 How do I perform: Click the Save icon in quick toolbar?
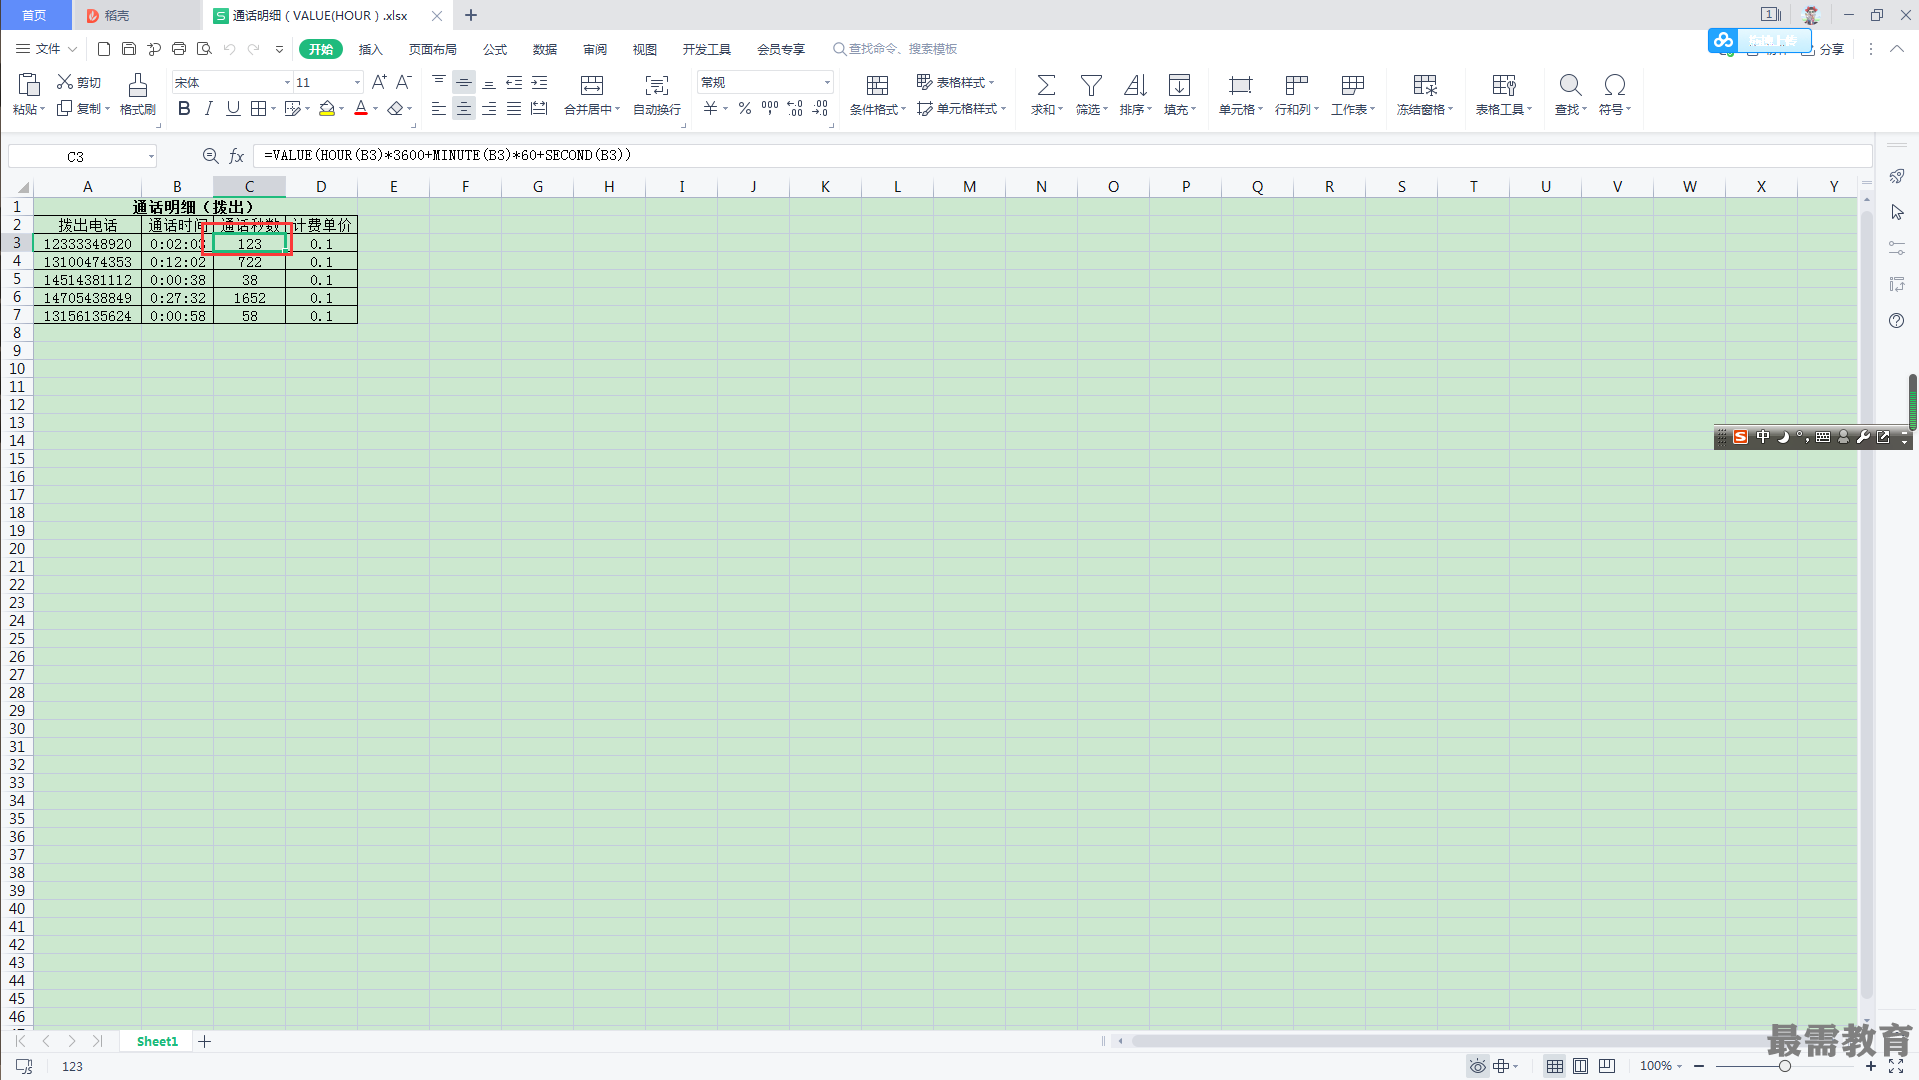129,49
